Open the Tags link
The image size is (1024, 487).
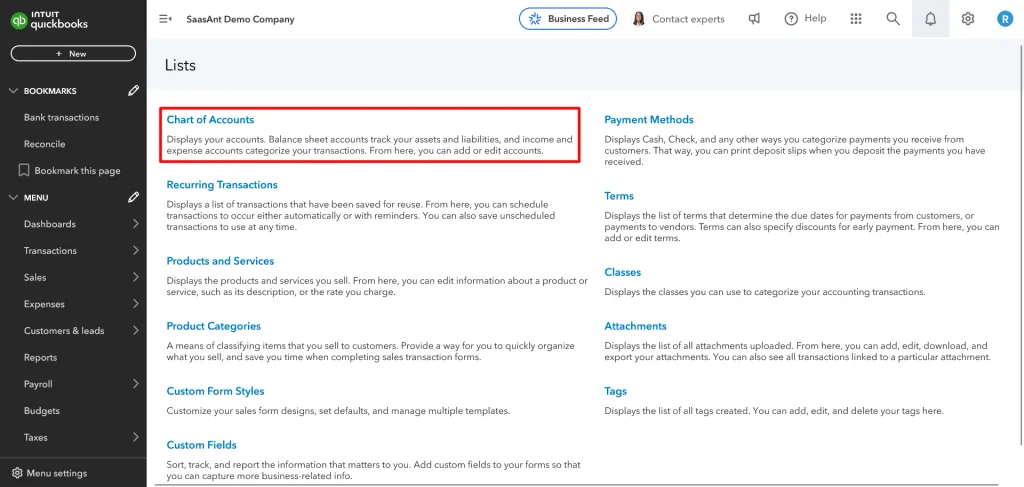coord(615,392)
